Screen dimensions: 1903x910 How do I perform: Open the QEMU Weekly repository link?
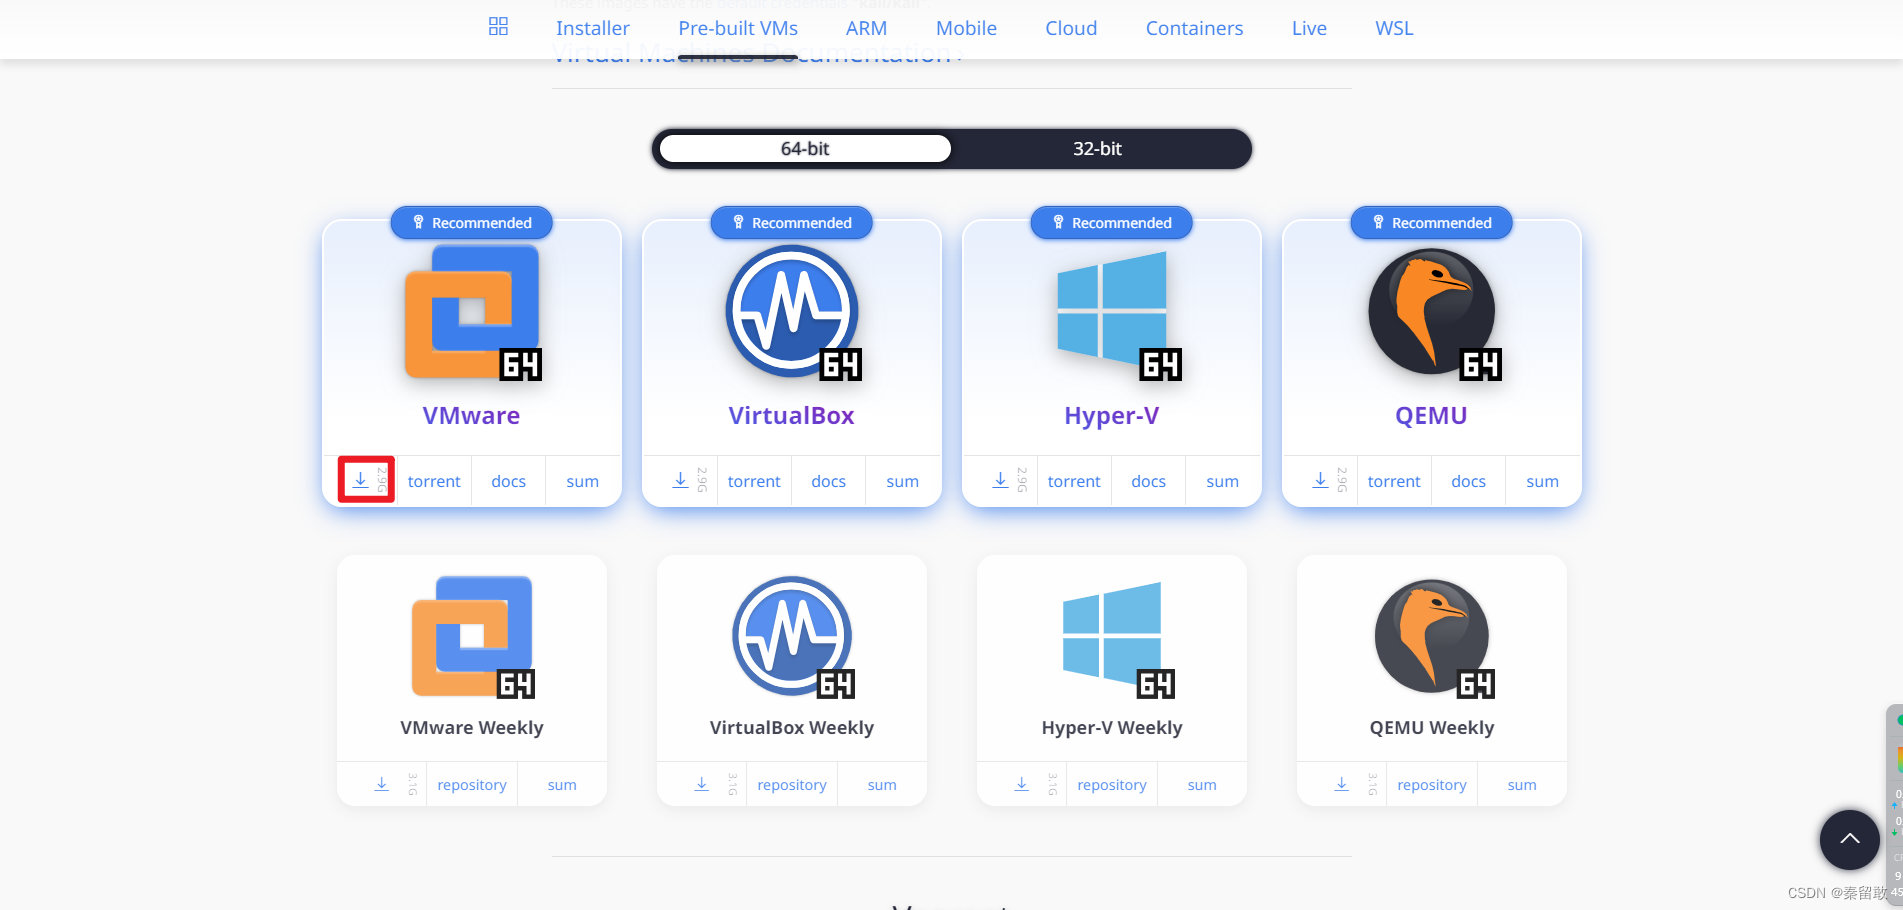pos(1432,785)
